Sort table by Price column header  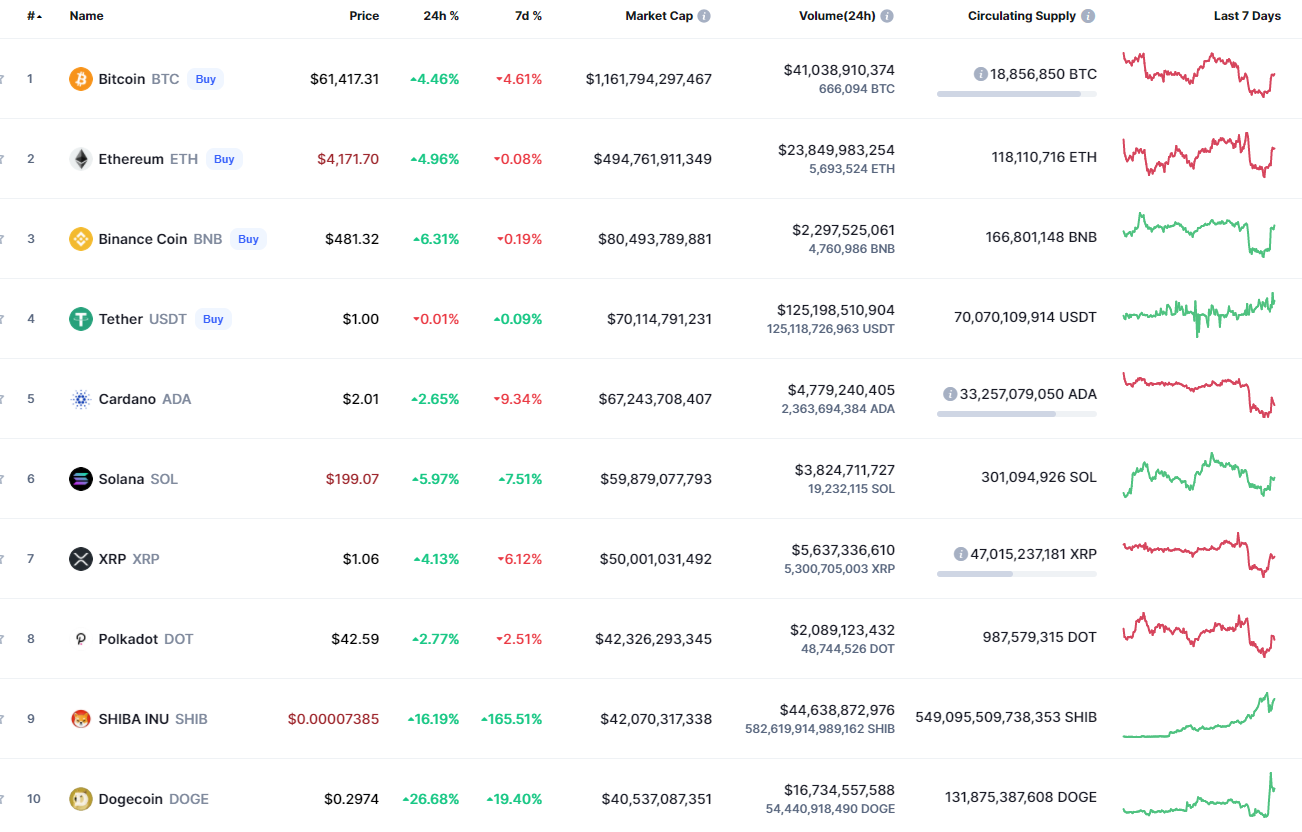pos(364,16)
